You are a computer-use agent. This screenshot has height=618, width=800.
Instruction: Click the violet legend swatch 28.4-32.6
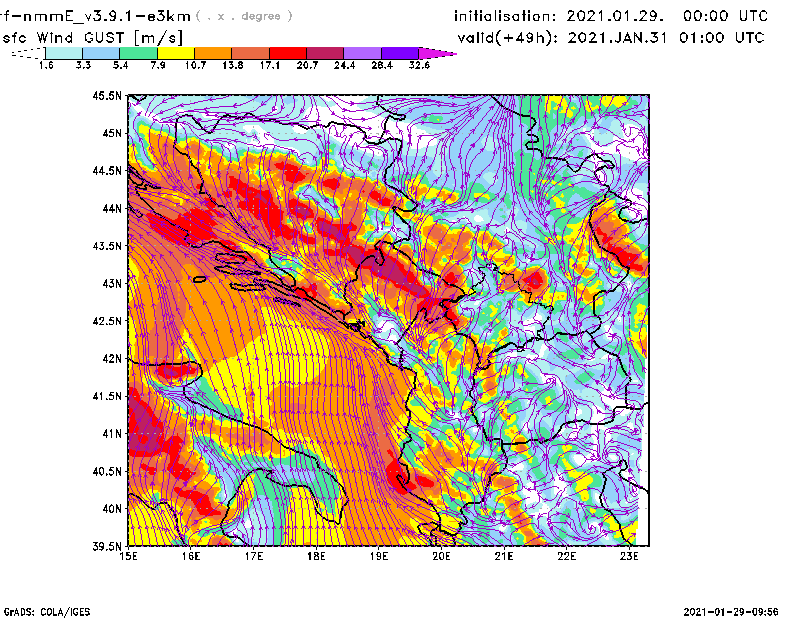(400, 53)
